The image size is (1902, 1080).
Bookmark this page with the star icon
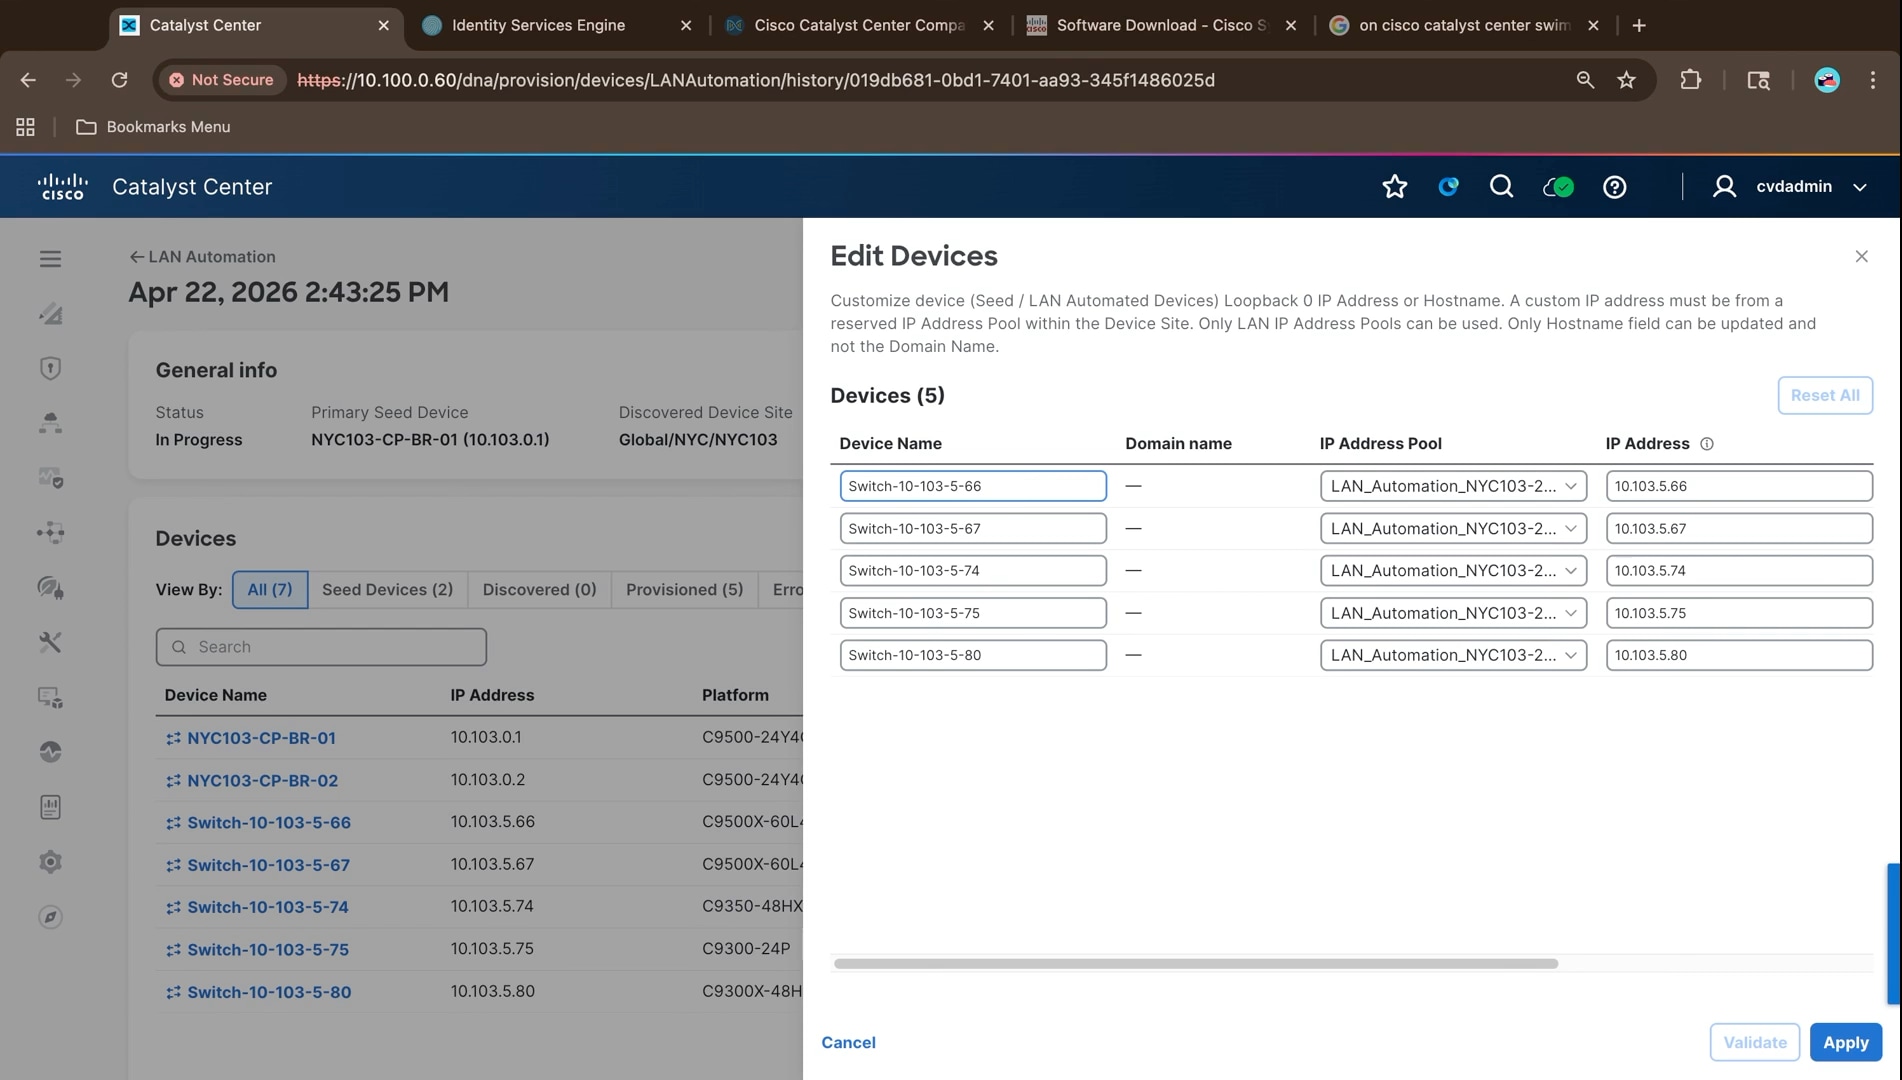point(1626,80)
